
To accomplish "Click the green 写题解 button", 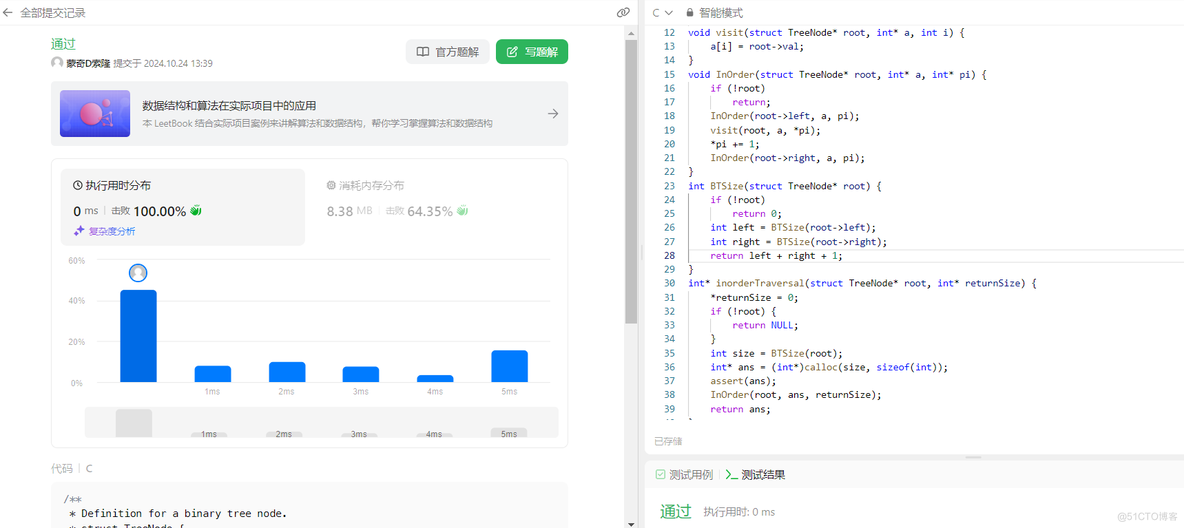I will [x=532, y=51].
